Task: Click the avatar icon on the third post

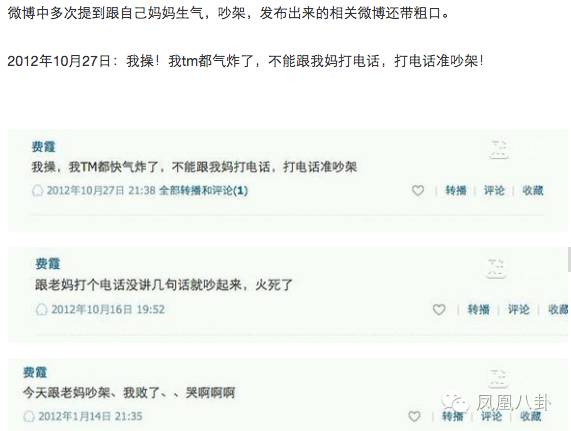Action: point(497,379)
